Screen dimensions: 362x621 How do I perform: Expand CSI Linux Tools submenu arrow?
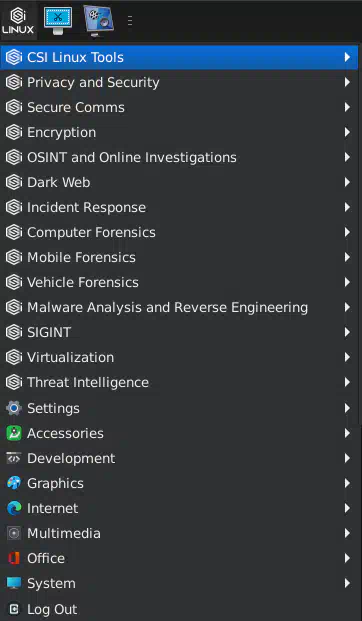347,57
